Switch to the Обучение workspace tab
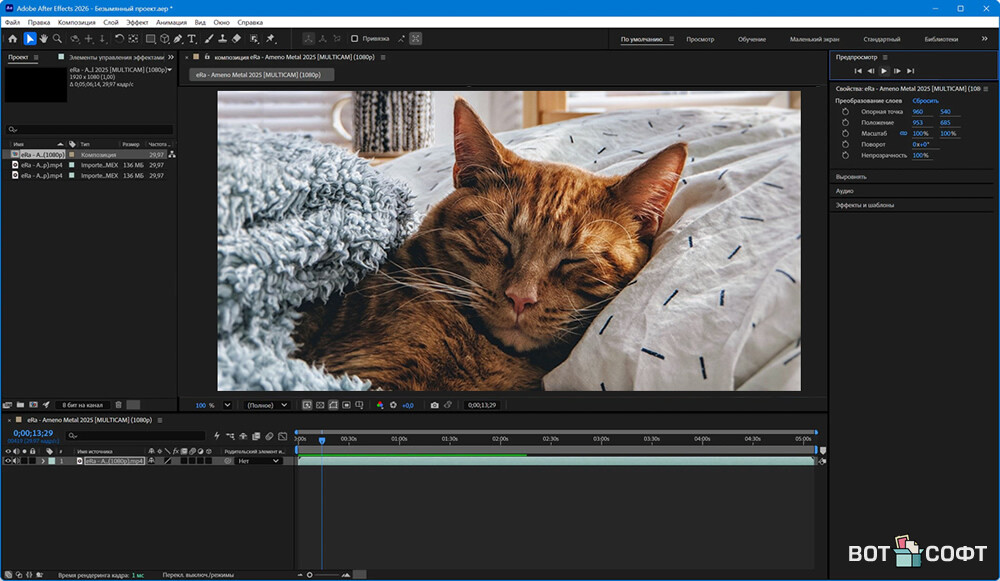Viewport: 1000px width, 581px height. pyautogui.click(x=752, y=39)
